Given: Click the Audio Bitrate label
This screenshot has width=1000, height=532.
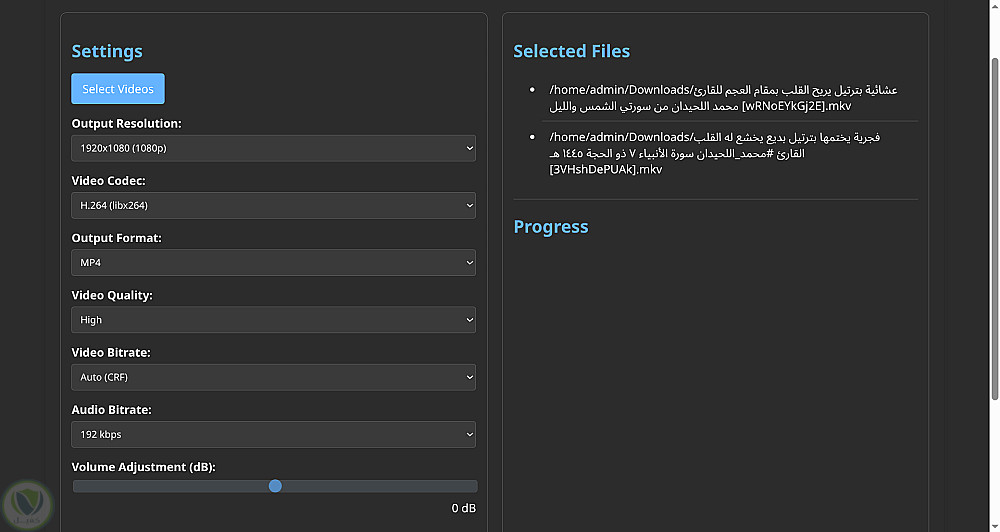Looking at the screenshot, I should 111,410.
